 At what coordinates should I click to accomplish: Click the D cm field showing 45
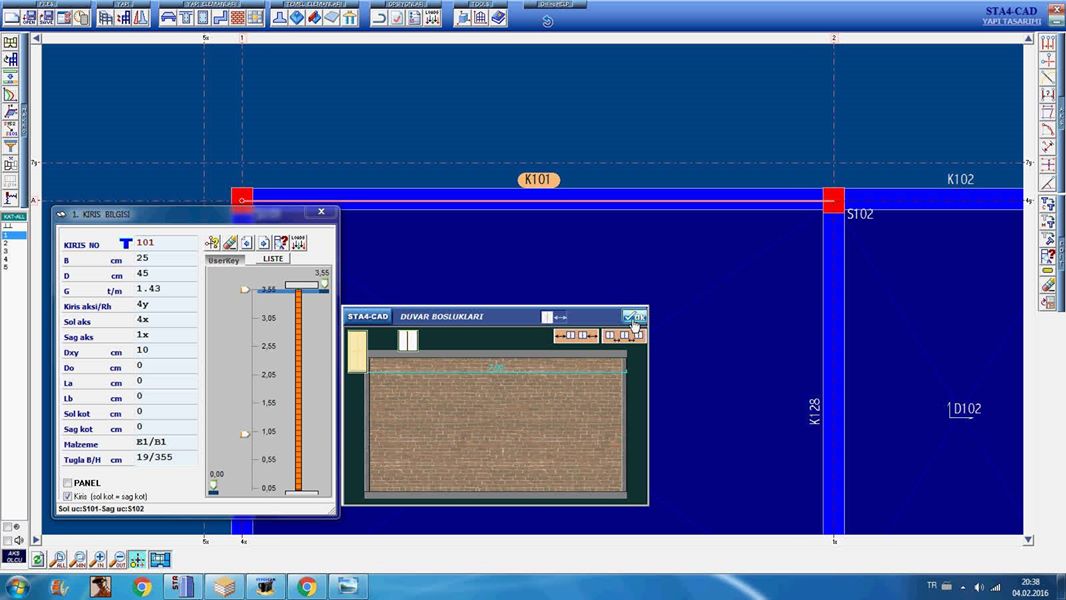coord(167,274)
